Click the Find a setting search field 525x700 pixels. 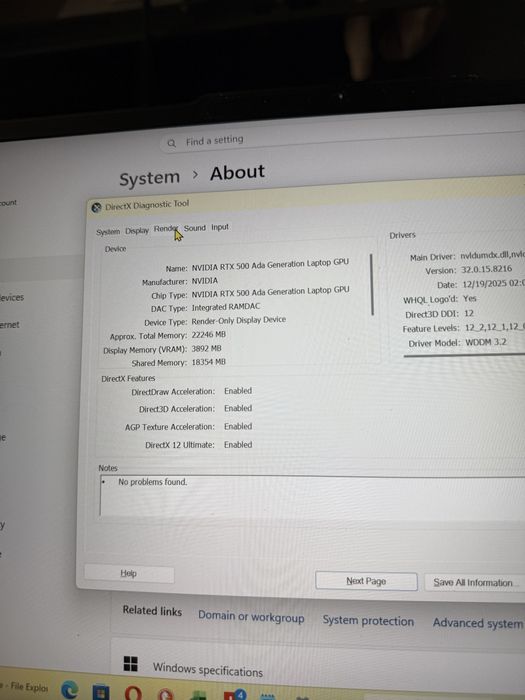click(342, 138)
